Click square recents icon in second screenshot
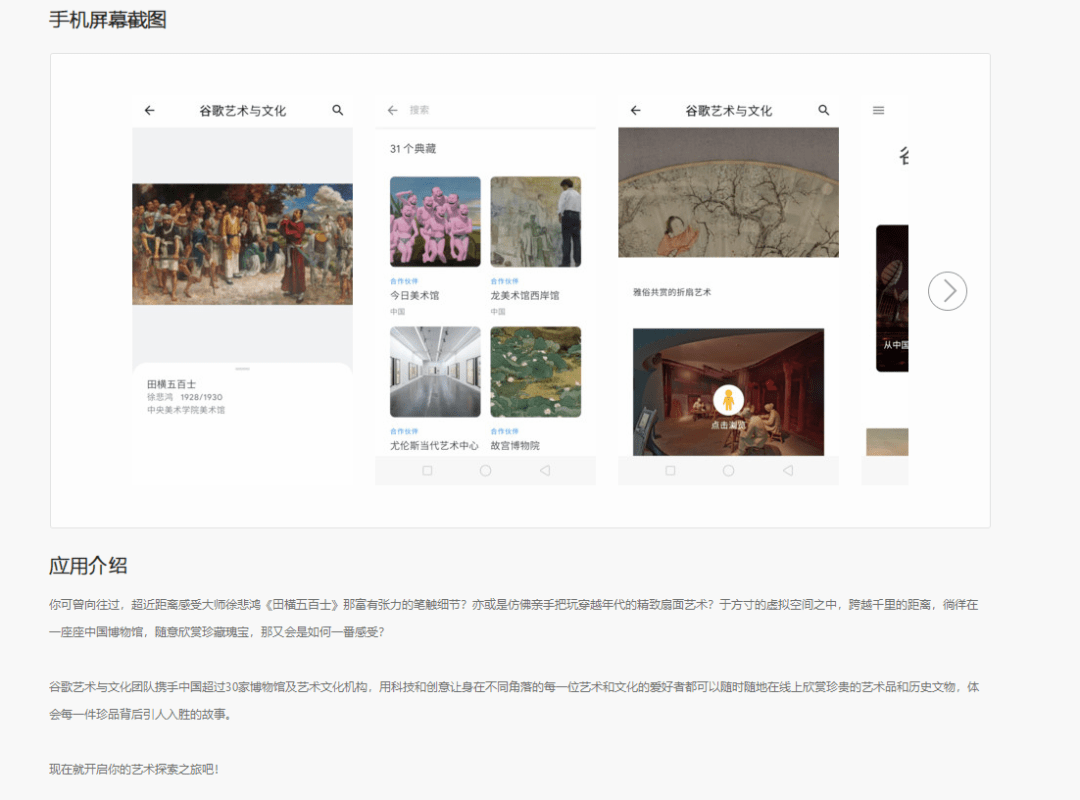 pos(427,471)
